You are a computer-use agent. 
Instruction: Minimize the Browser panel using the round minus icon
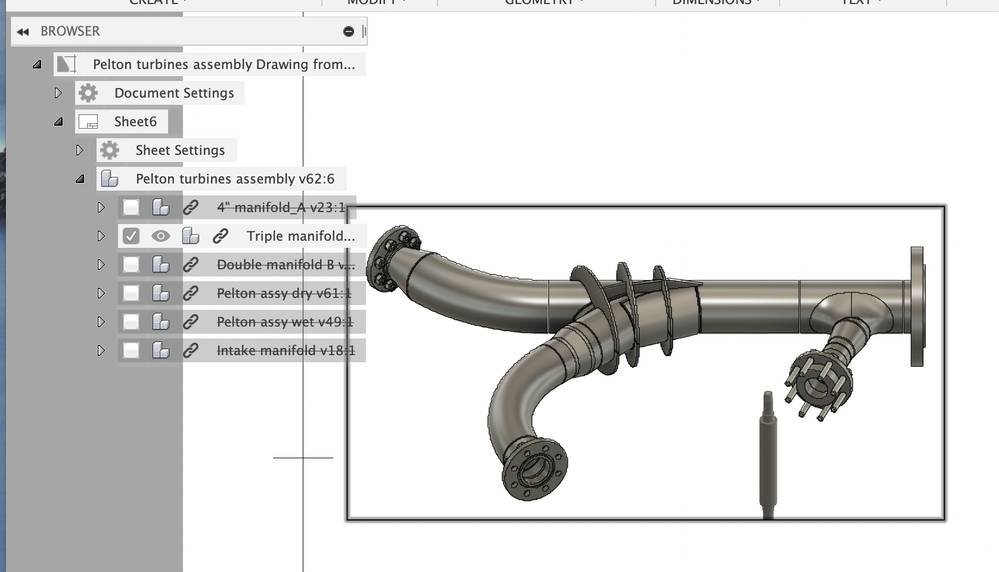click(349, 31)
